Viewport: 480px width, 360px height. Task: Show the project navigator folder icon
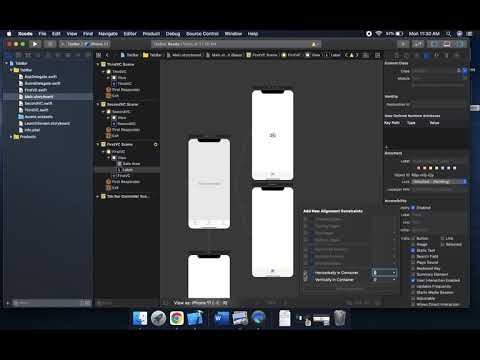(x=9, y=55)
